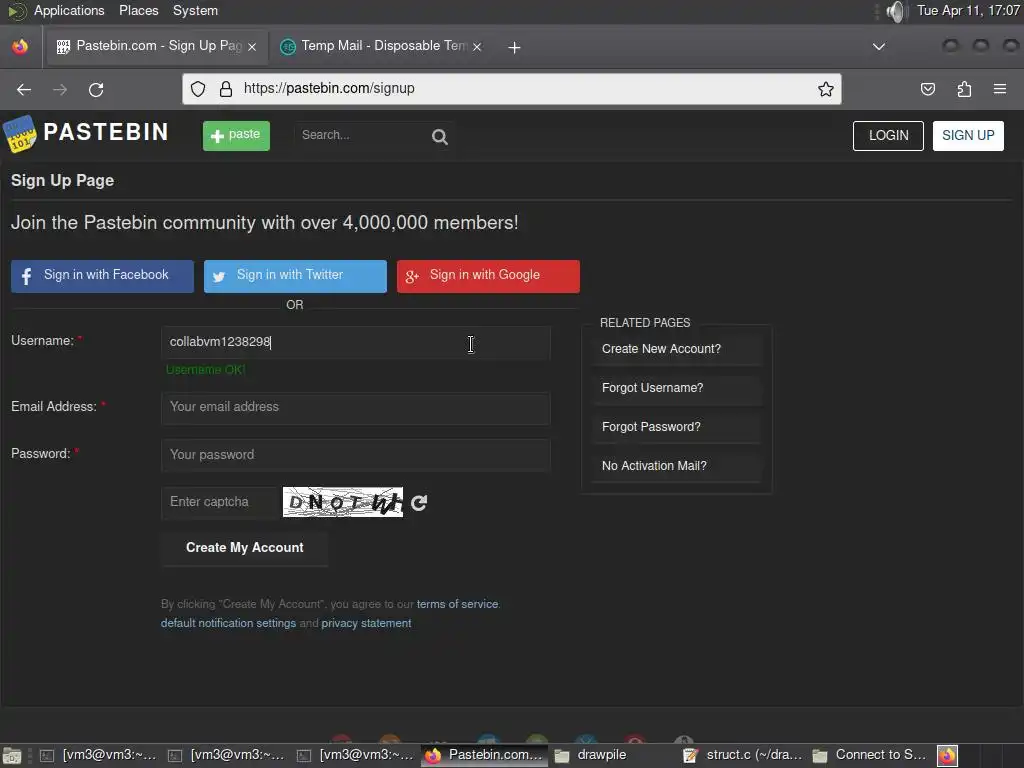1024x768 pixels.
Task: Open the Applications menu
Action: point(69,10)
